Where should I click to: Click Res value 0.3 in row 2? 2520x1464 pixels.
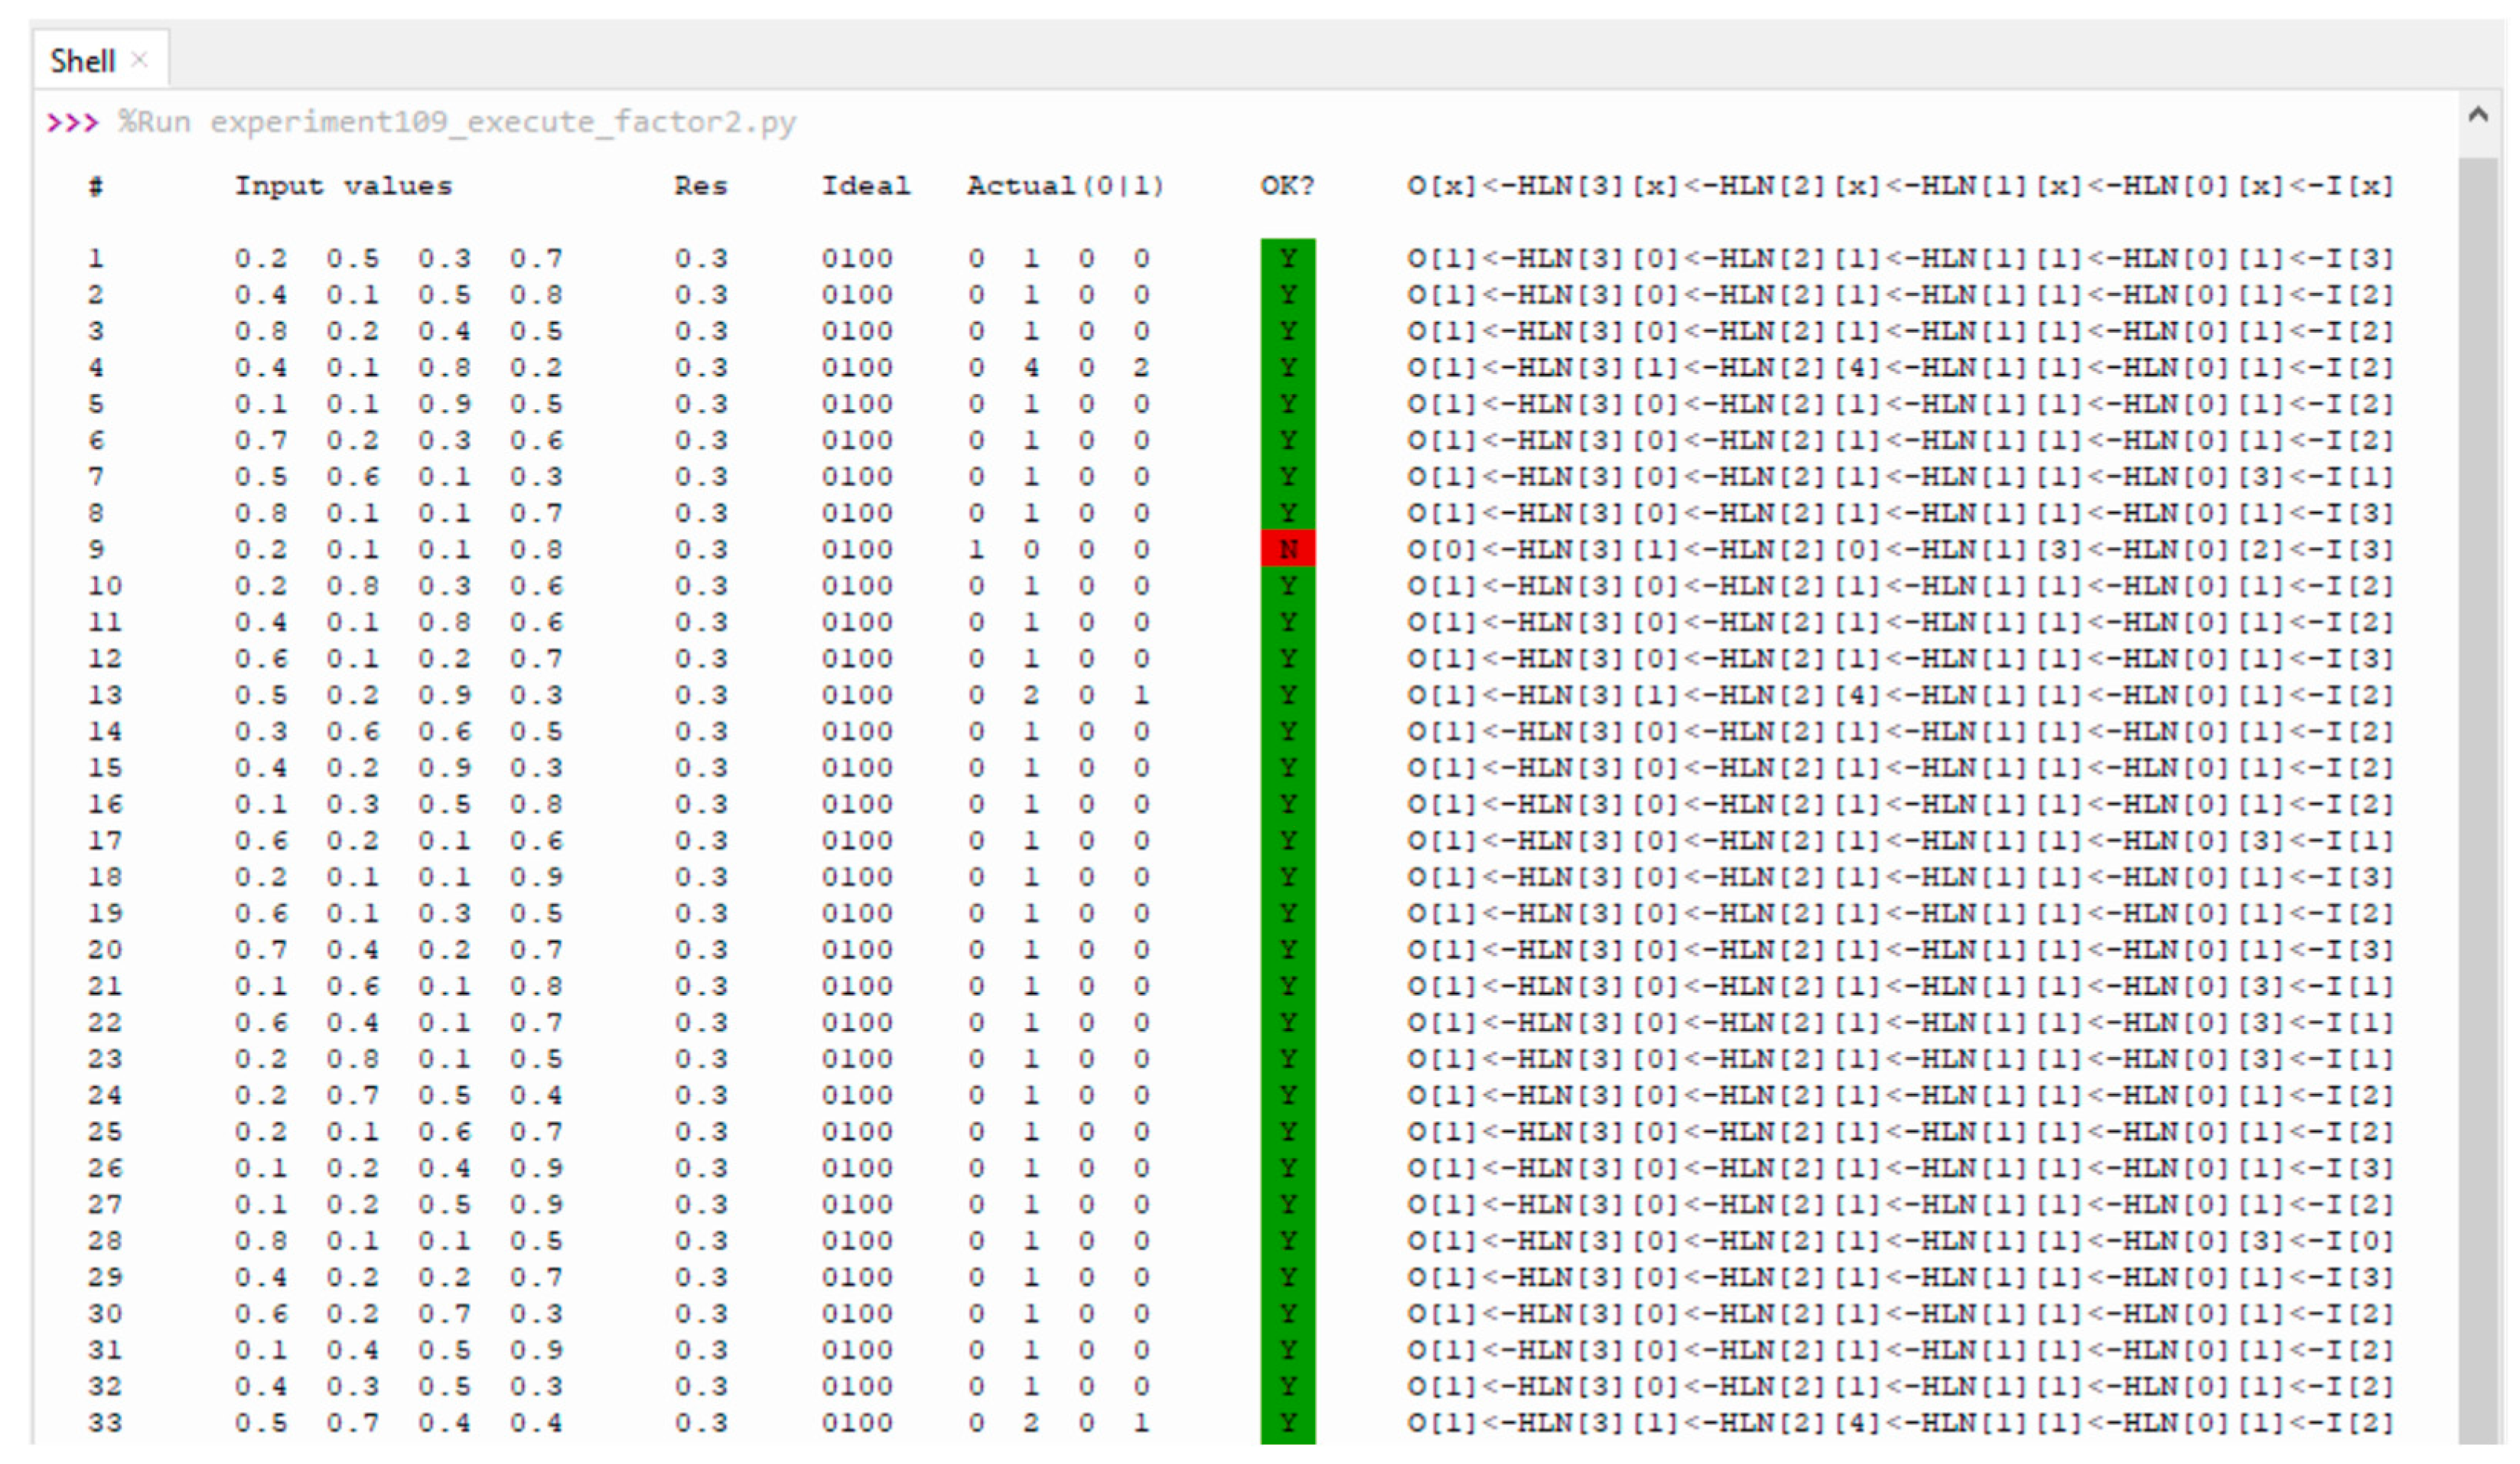(x=700, y=295)
